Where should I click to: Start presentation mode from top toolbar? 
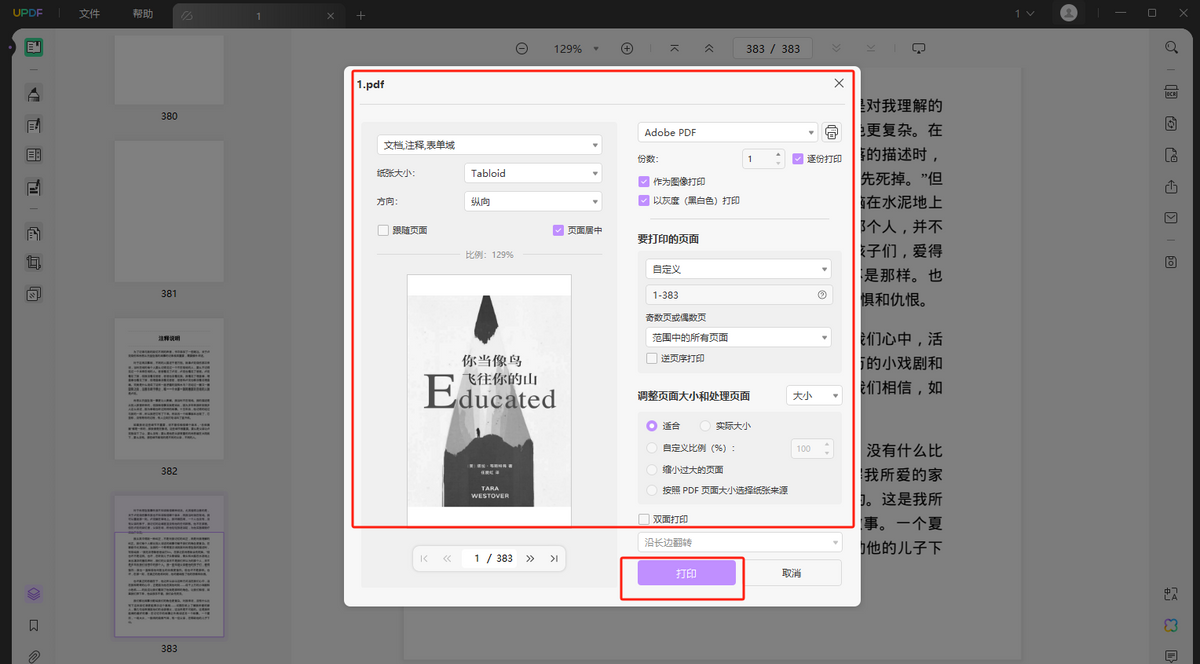919,48
